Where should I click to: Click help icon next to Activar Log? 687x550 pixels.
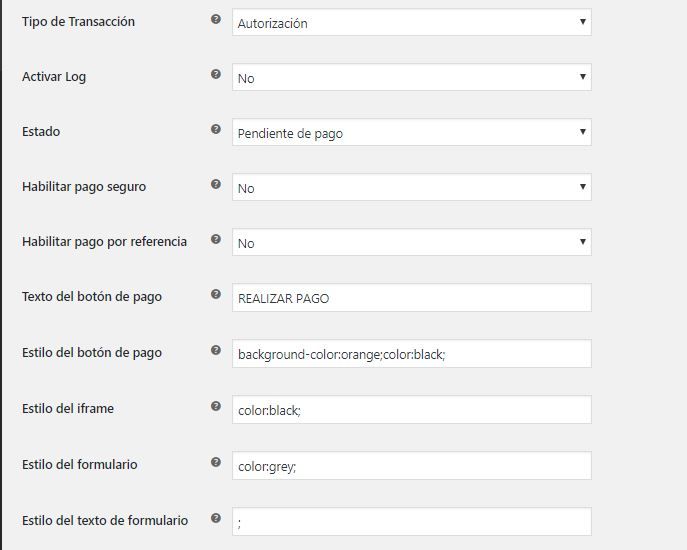(x=216, y=74)
